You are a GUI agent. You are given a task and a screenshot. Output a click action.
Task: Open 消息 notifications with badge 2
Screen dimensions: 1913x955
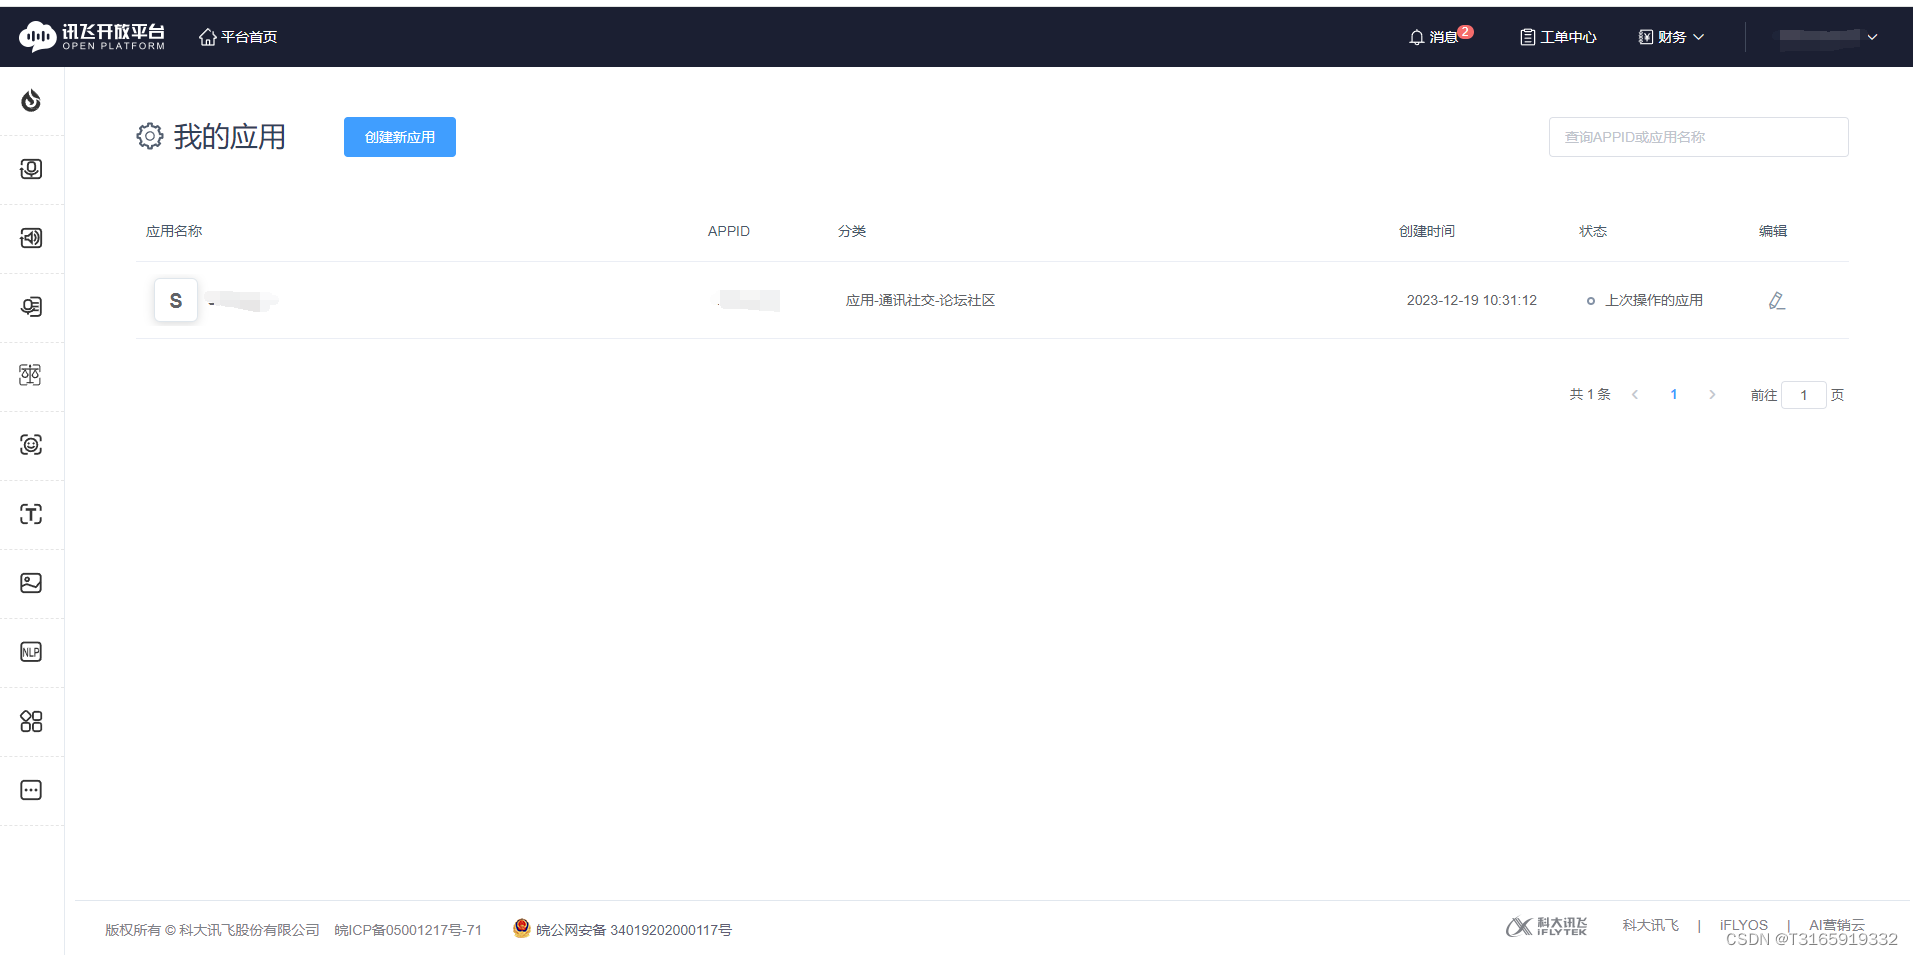(x=1441, y=37)
